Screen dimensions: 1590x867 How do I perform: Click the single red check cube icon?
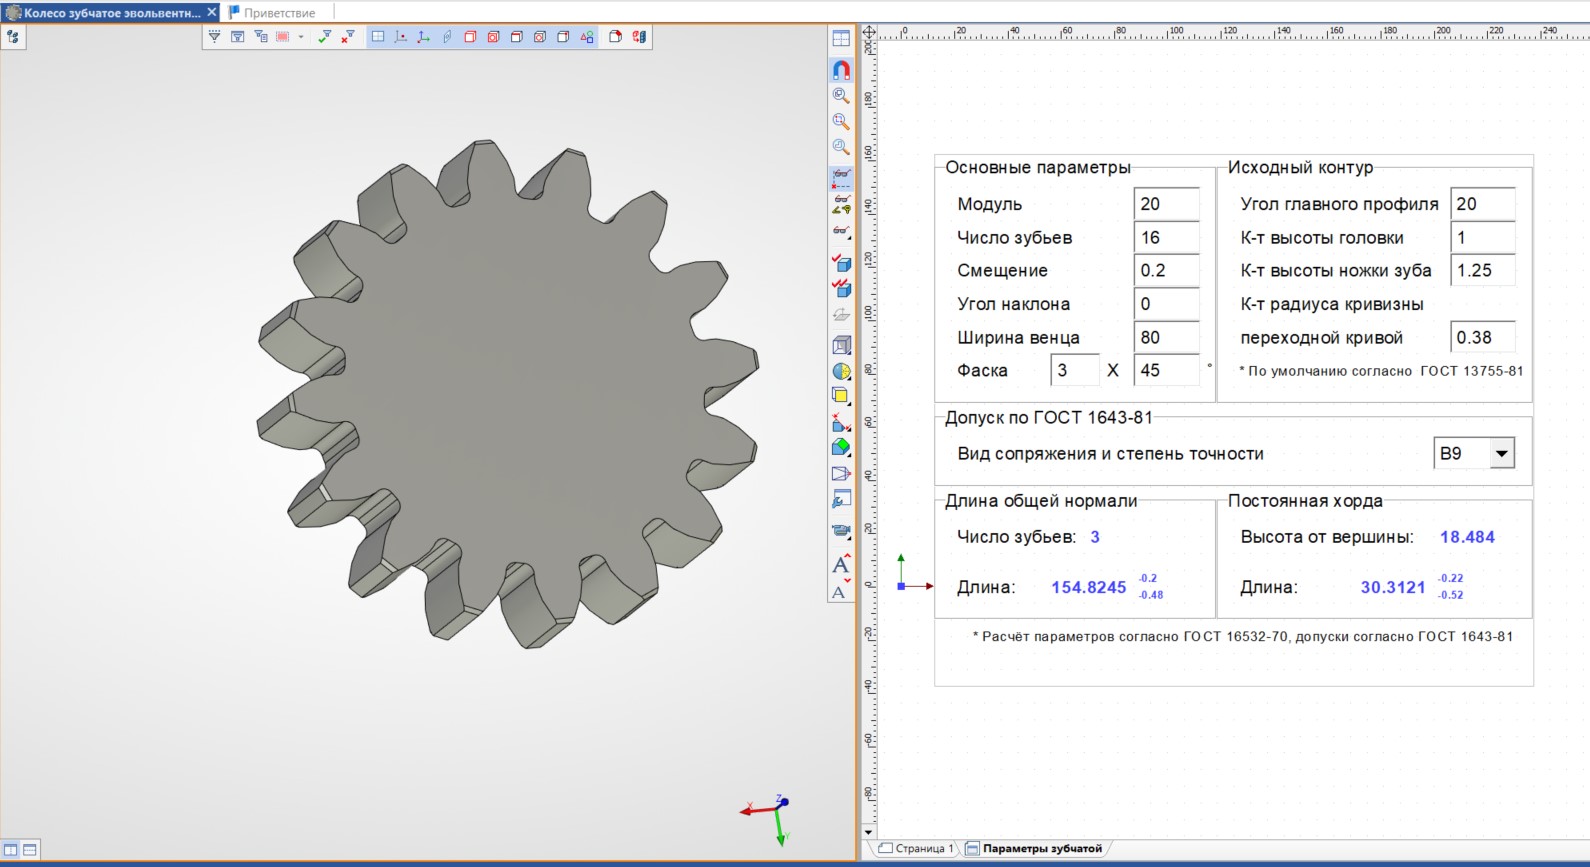point(841,263)
